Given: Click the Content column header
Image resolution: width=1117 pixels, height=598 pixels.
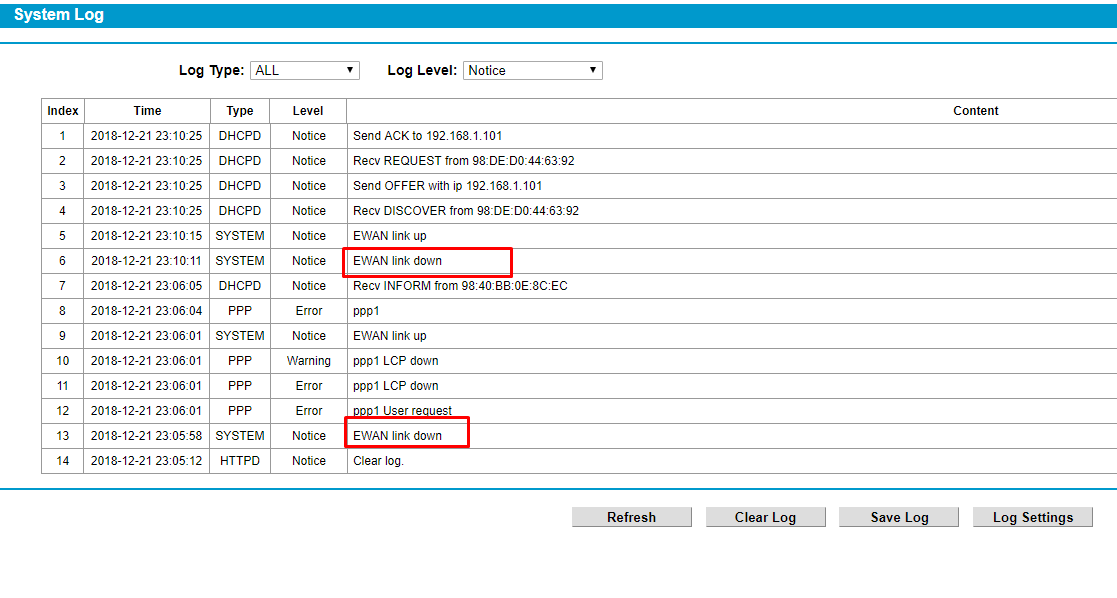Looking at the screenshot, I should (975, 111).
